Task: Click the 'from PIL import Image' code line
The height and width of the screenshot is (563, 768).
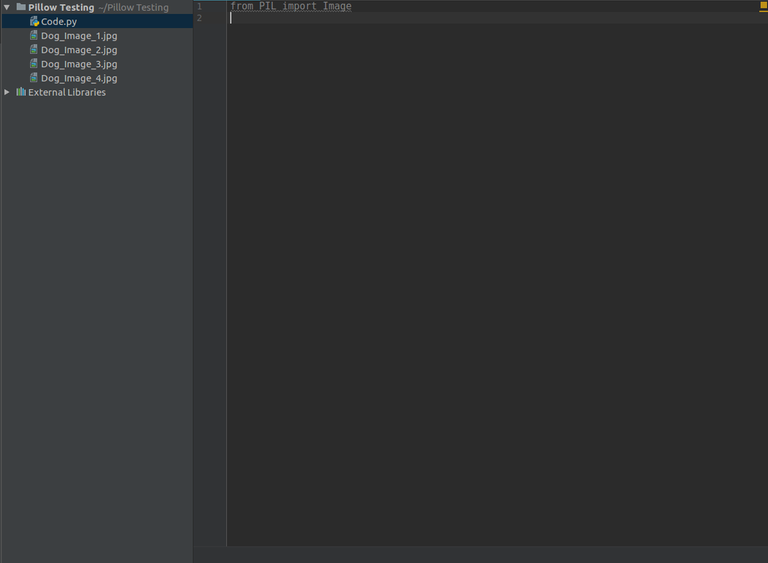Action: [291, 6]
